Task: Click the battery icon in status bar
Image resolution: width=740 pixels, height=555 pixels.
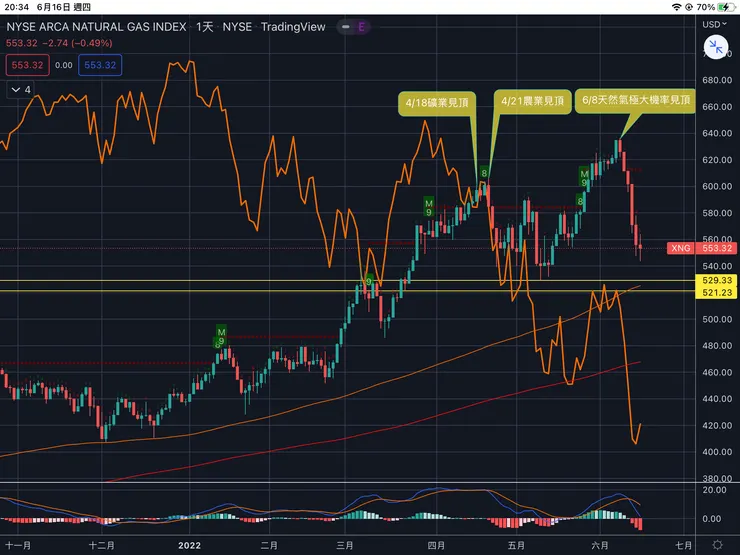Action: (x=726, y=7)
